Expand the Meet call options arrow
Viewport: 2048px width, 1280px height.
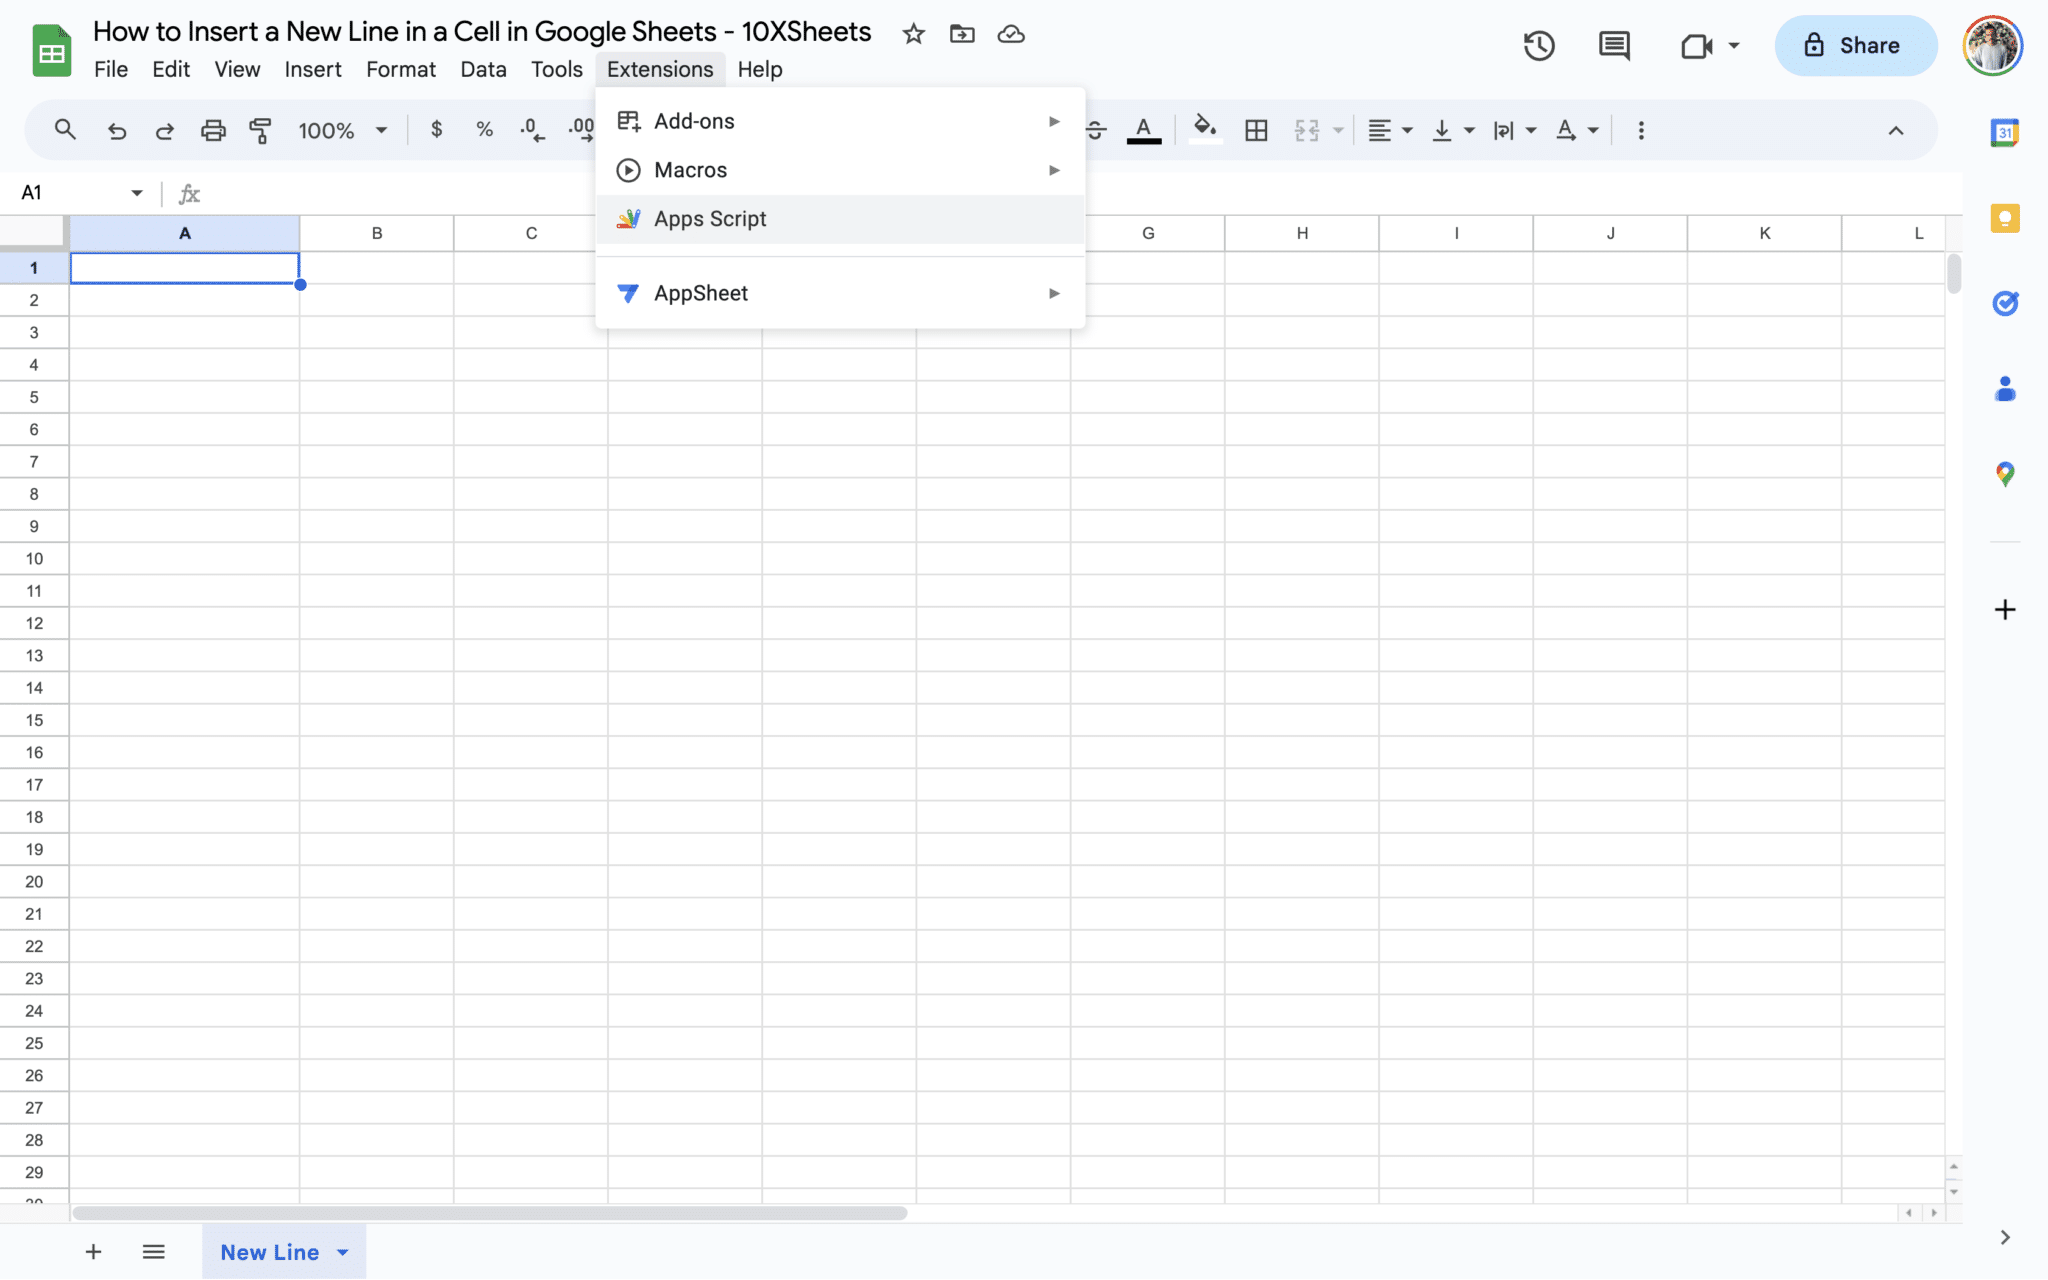1734,46
